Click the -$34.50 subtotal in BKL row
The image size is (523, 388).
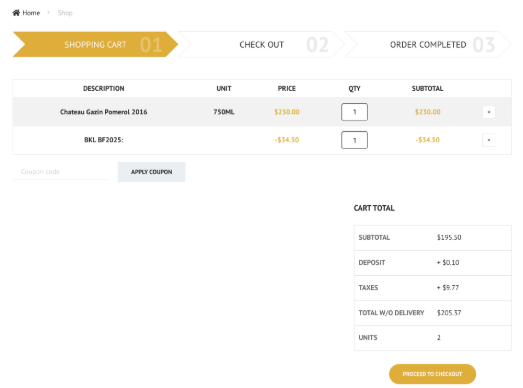pyautogui.click(x=428, y=140)
